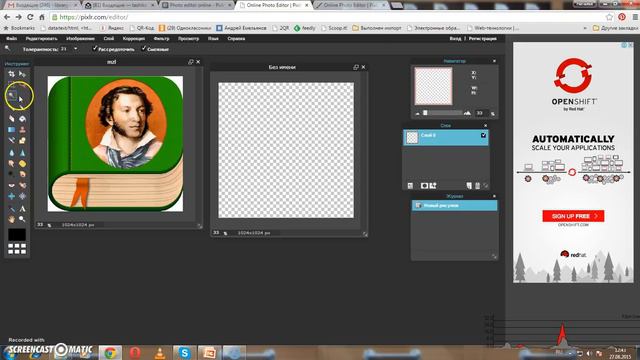Open Skype from the taskbar
The width and height of the screenshot is (640, 360).
coord(184,352)
